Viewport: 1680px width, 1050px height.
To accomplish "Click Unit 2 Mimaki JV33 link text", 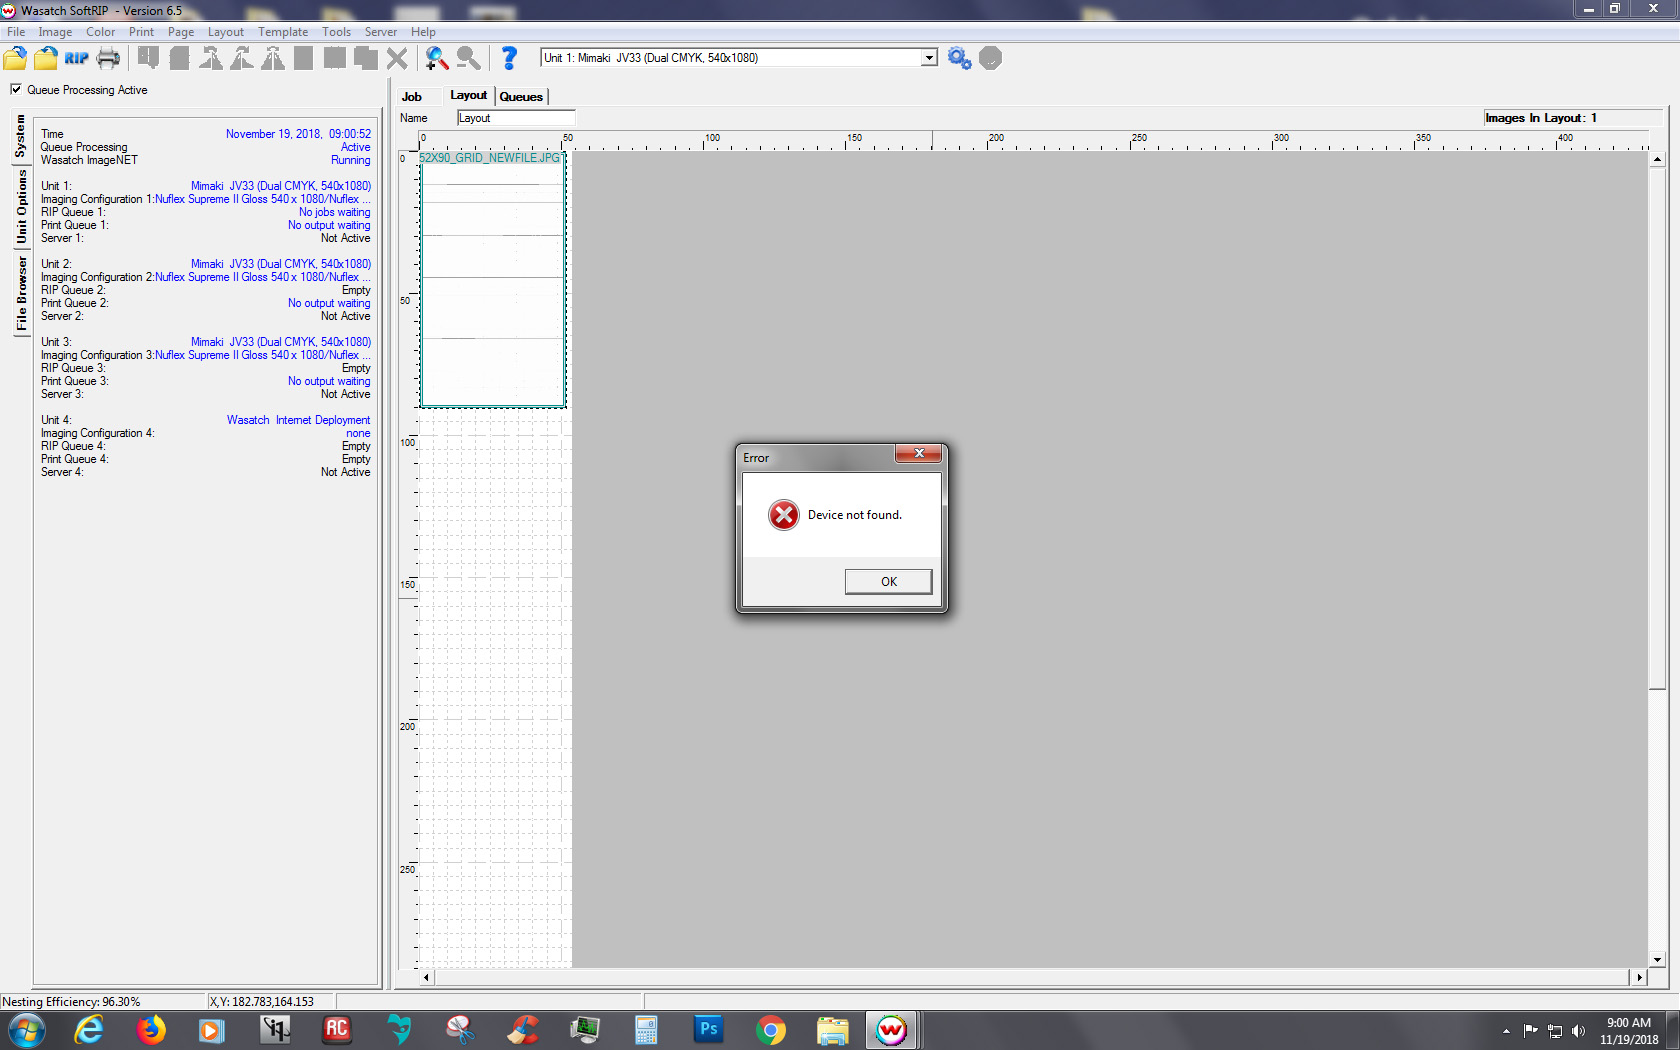I will pyautogui.click(x=281, y=264).
